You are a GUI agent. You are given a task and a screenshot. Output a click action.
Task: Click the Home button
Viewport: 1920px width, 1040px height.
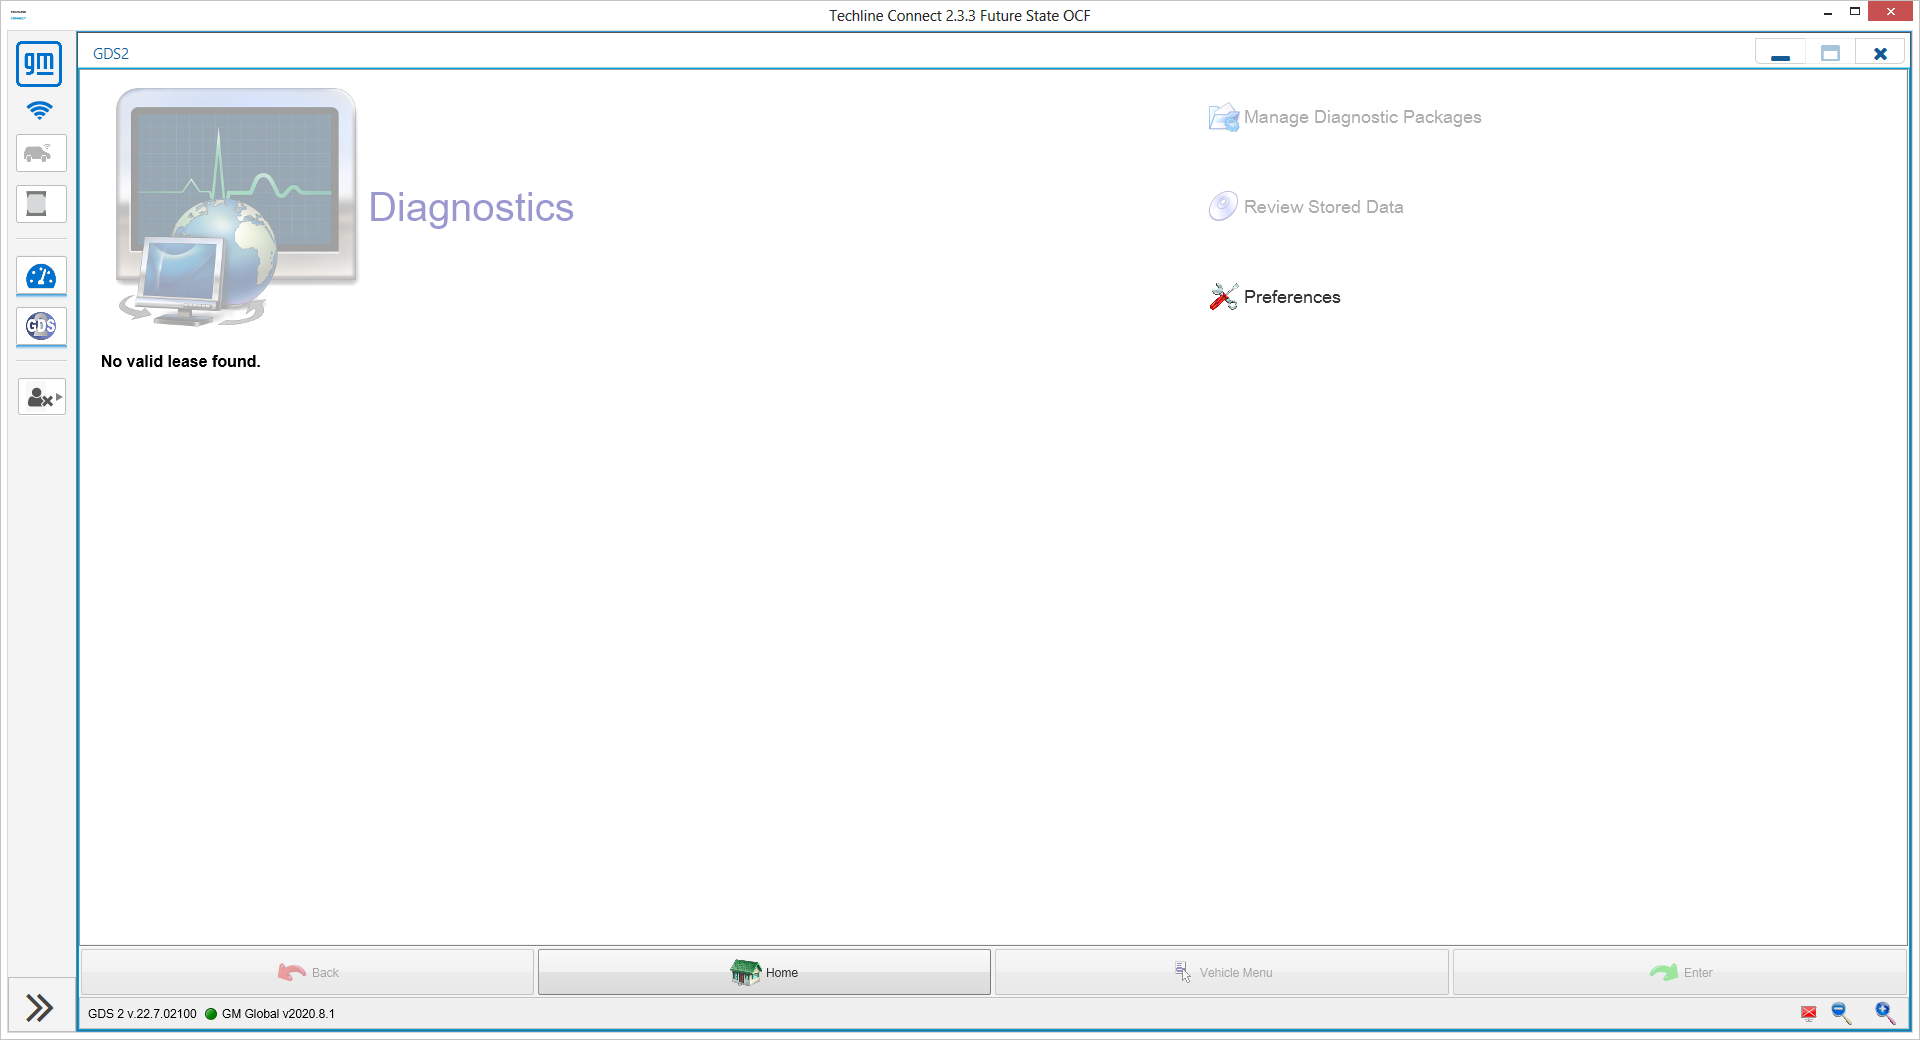[764, 972]
